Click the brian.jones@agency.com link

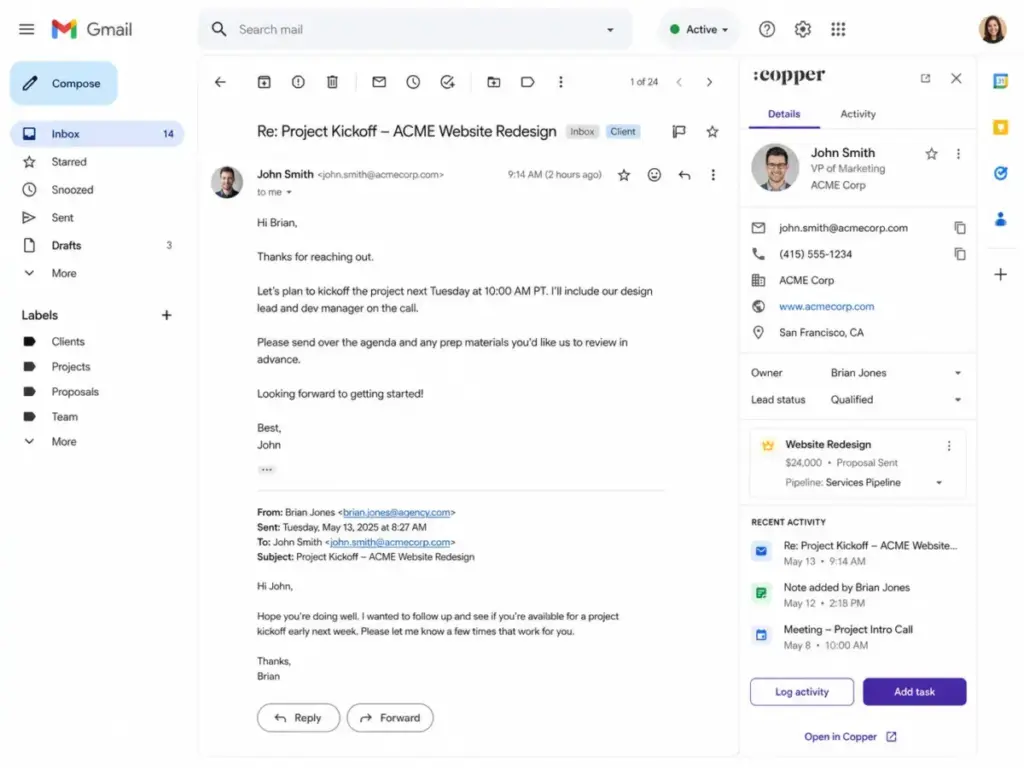point(396,513)
